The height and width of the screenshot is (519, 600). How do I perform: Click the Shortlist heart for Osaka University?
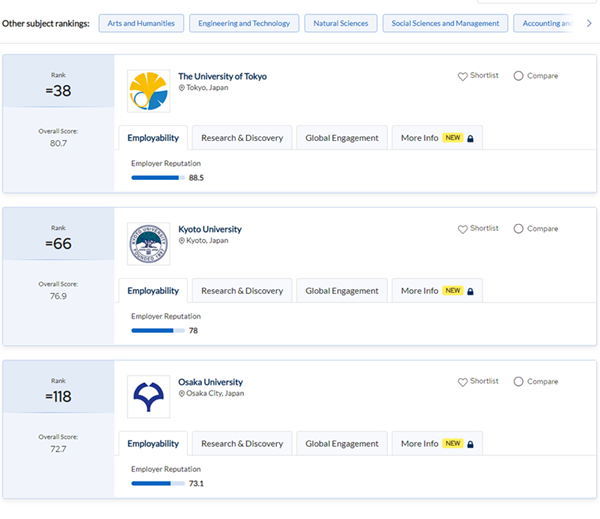(x=463, y=382)
